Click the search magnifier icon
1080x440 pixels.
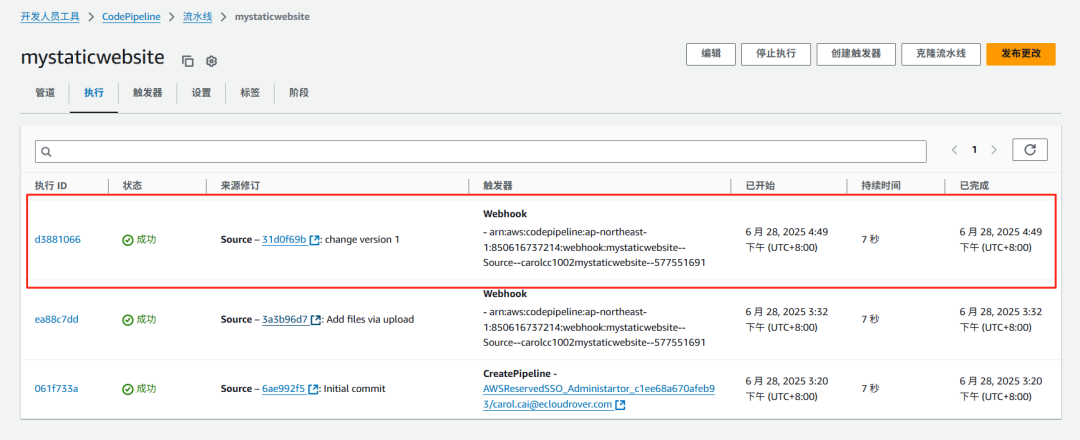[x=46, y=151]
